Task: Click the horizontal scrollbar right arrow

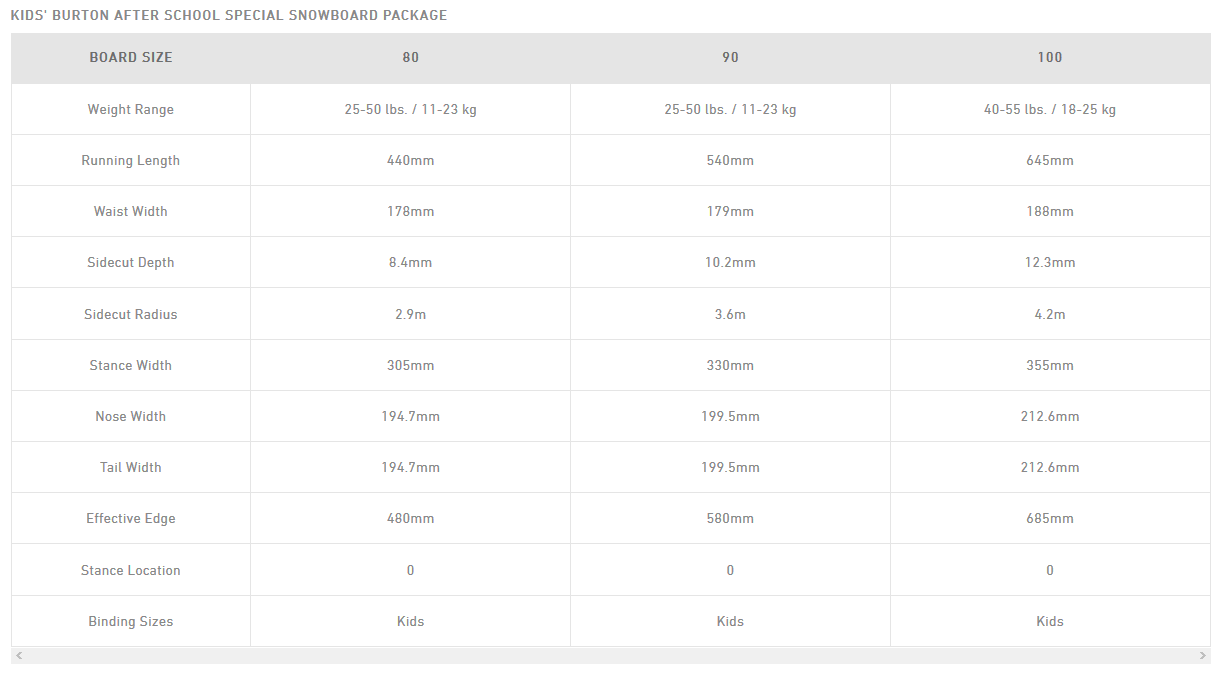Action: click(1203, 656)
